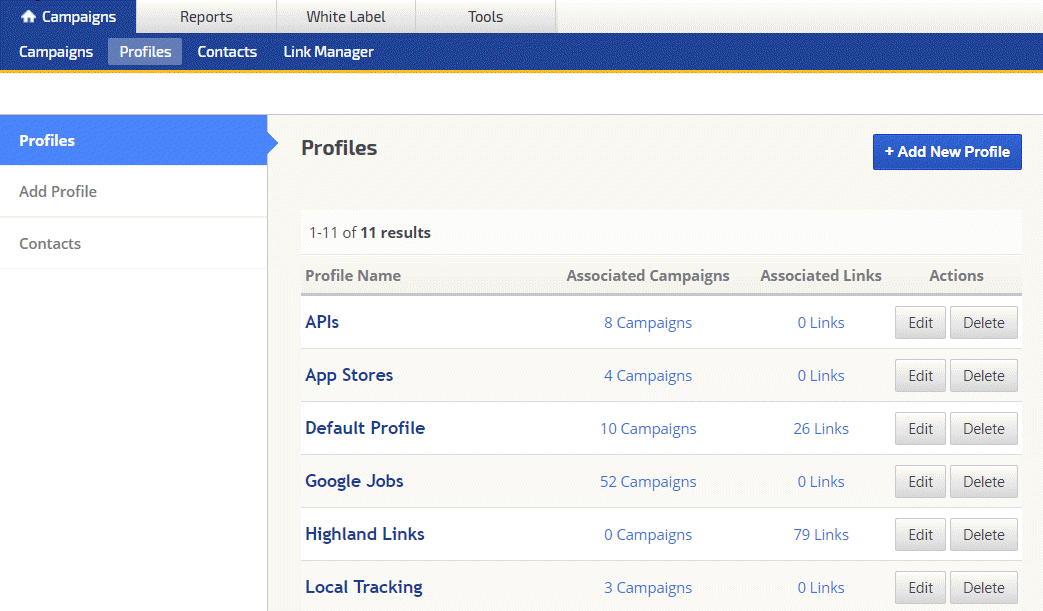Open the Reports tab

coord(206,17)
